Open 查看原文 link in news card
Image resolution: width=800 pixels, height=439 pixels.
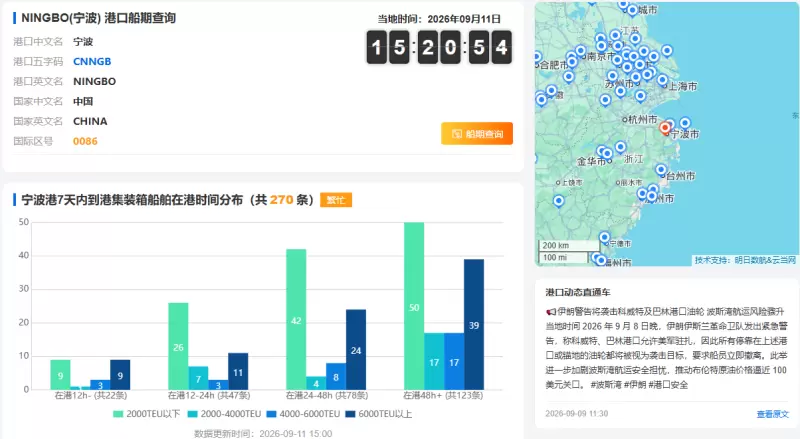(772, 414)
